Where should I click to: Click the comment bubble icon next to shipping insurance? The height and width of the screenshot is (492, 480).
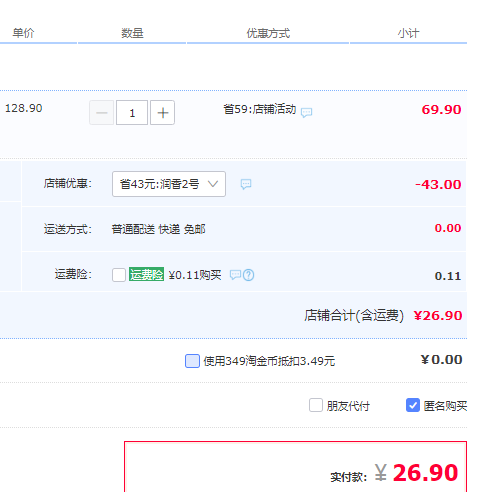[x=235, y=275]
